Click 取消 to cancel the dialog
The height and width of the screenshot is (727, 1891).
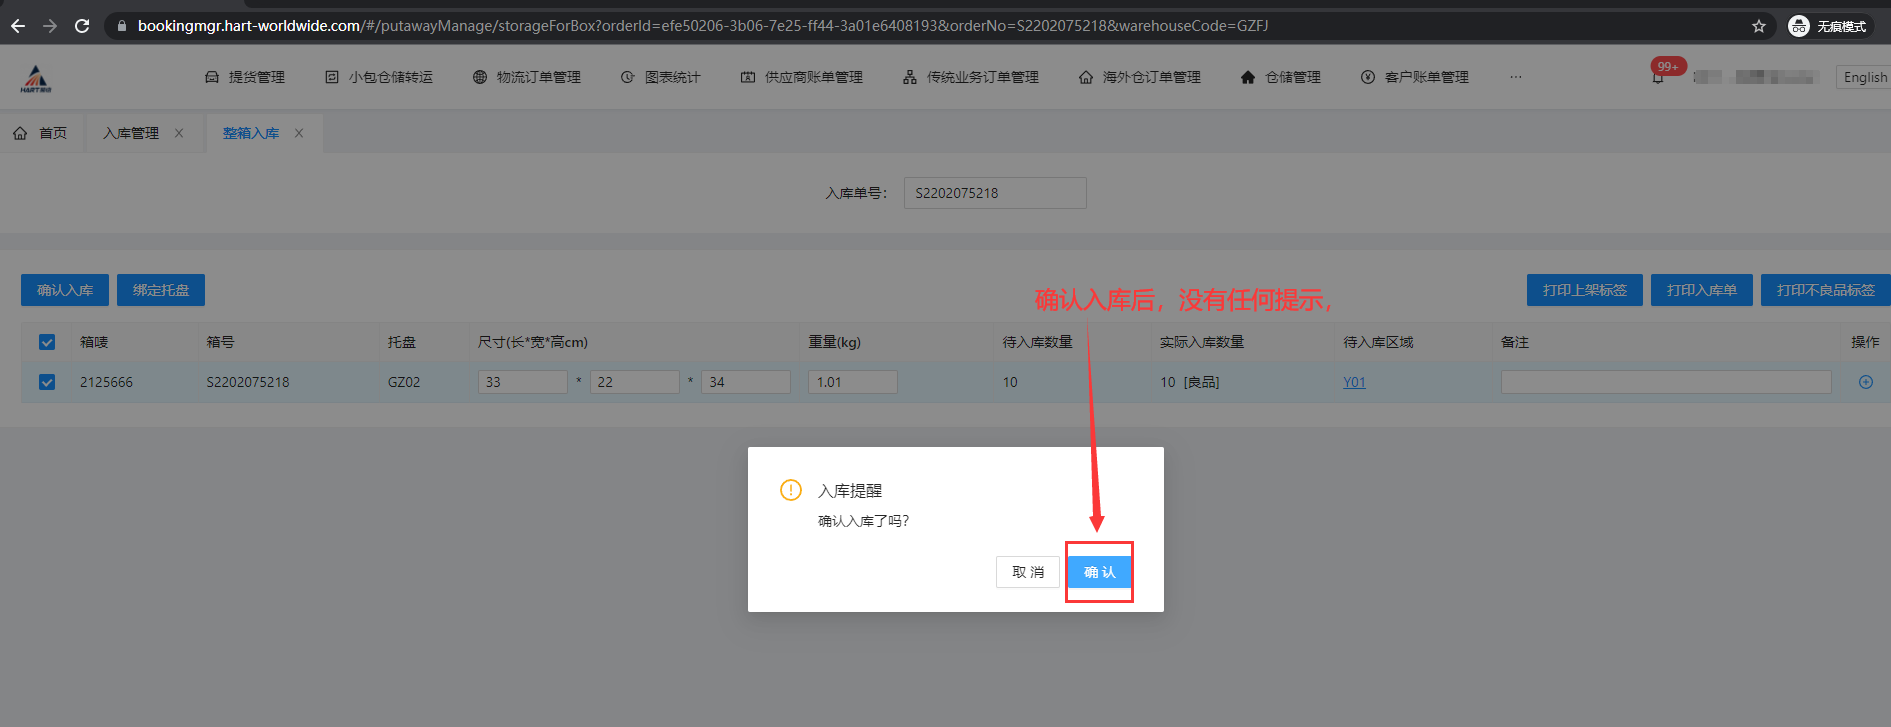click(1027, 572)
